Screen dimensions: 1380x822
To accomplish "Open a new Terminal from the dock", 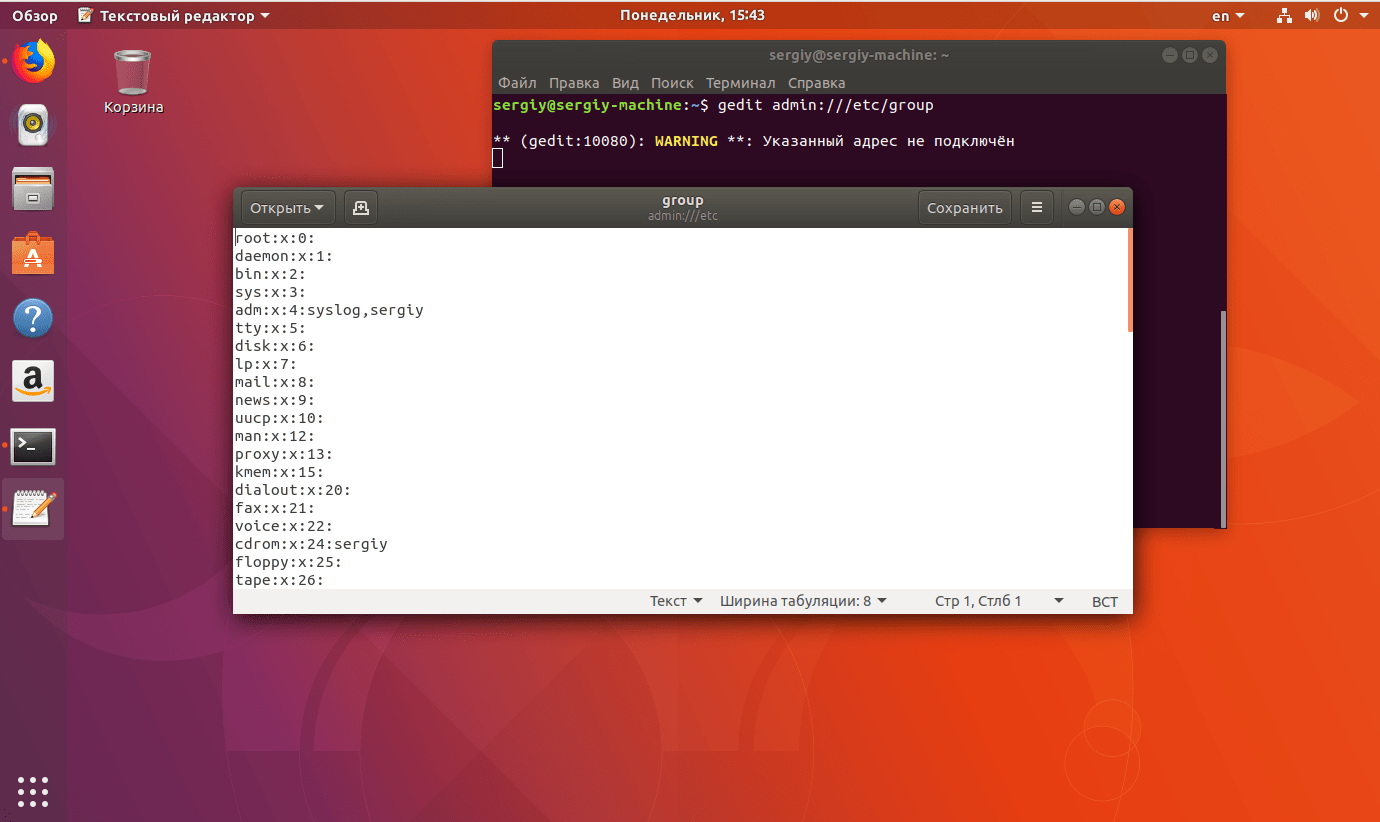I will tap(33, 446).
